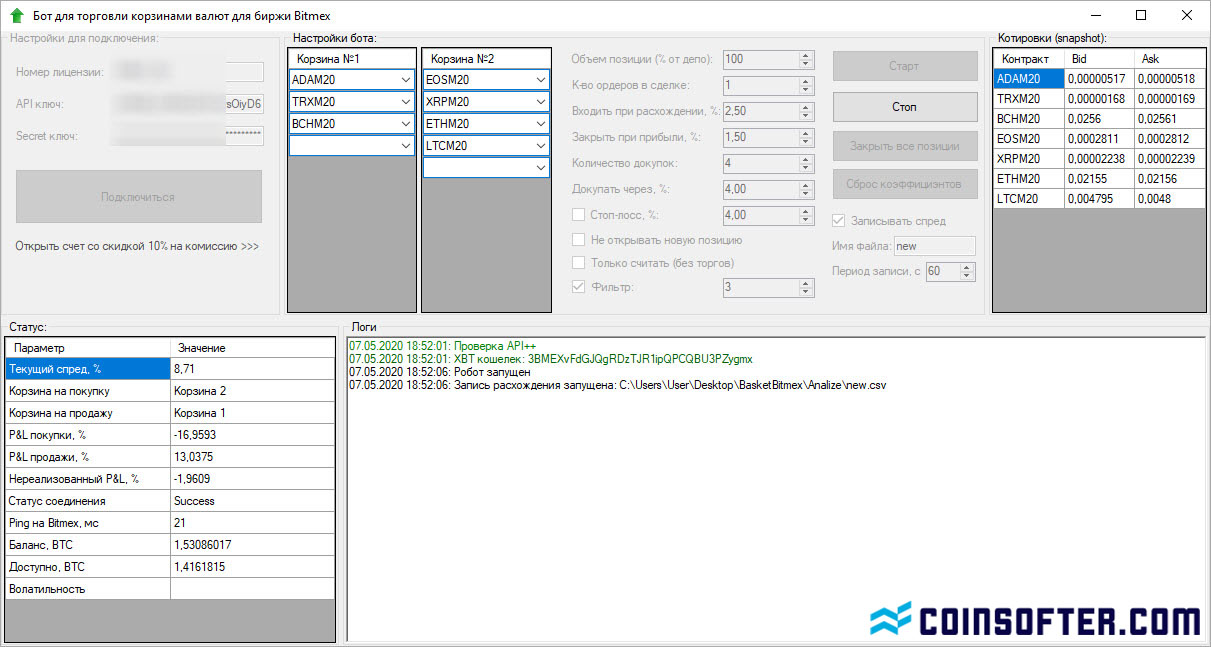Open the XRPM20 dropdown in Корзина №2
The height and width of the screenshot is (647, 1211).
[x=541, y=101]
